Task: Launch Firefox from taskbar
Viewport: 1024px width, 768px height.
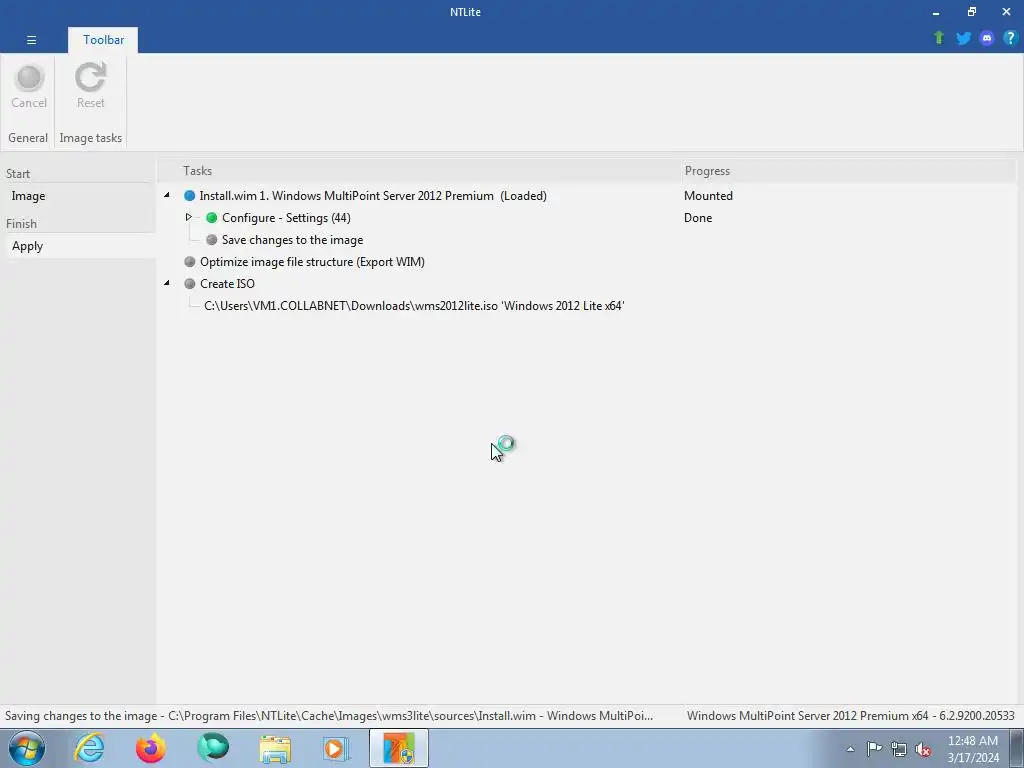Action: [151, 748]
